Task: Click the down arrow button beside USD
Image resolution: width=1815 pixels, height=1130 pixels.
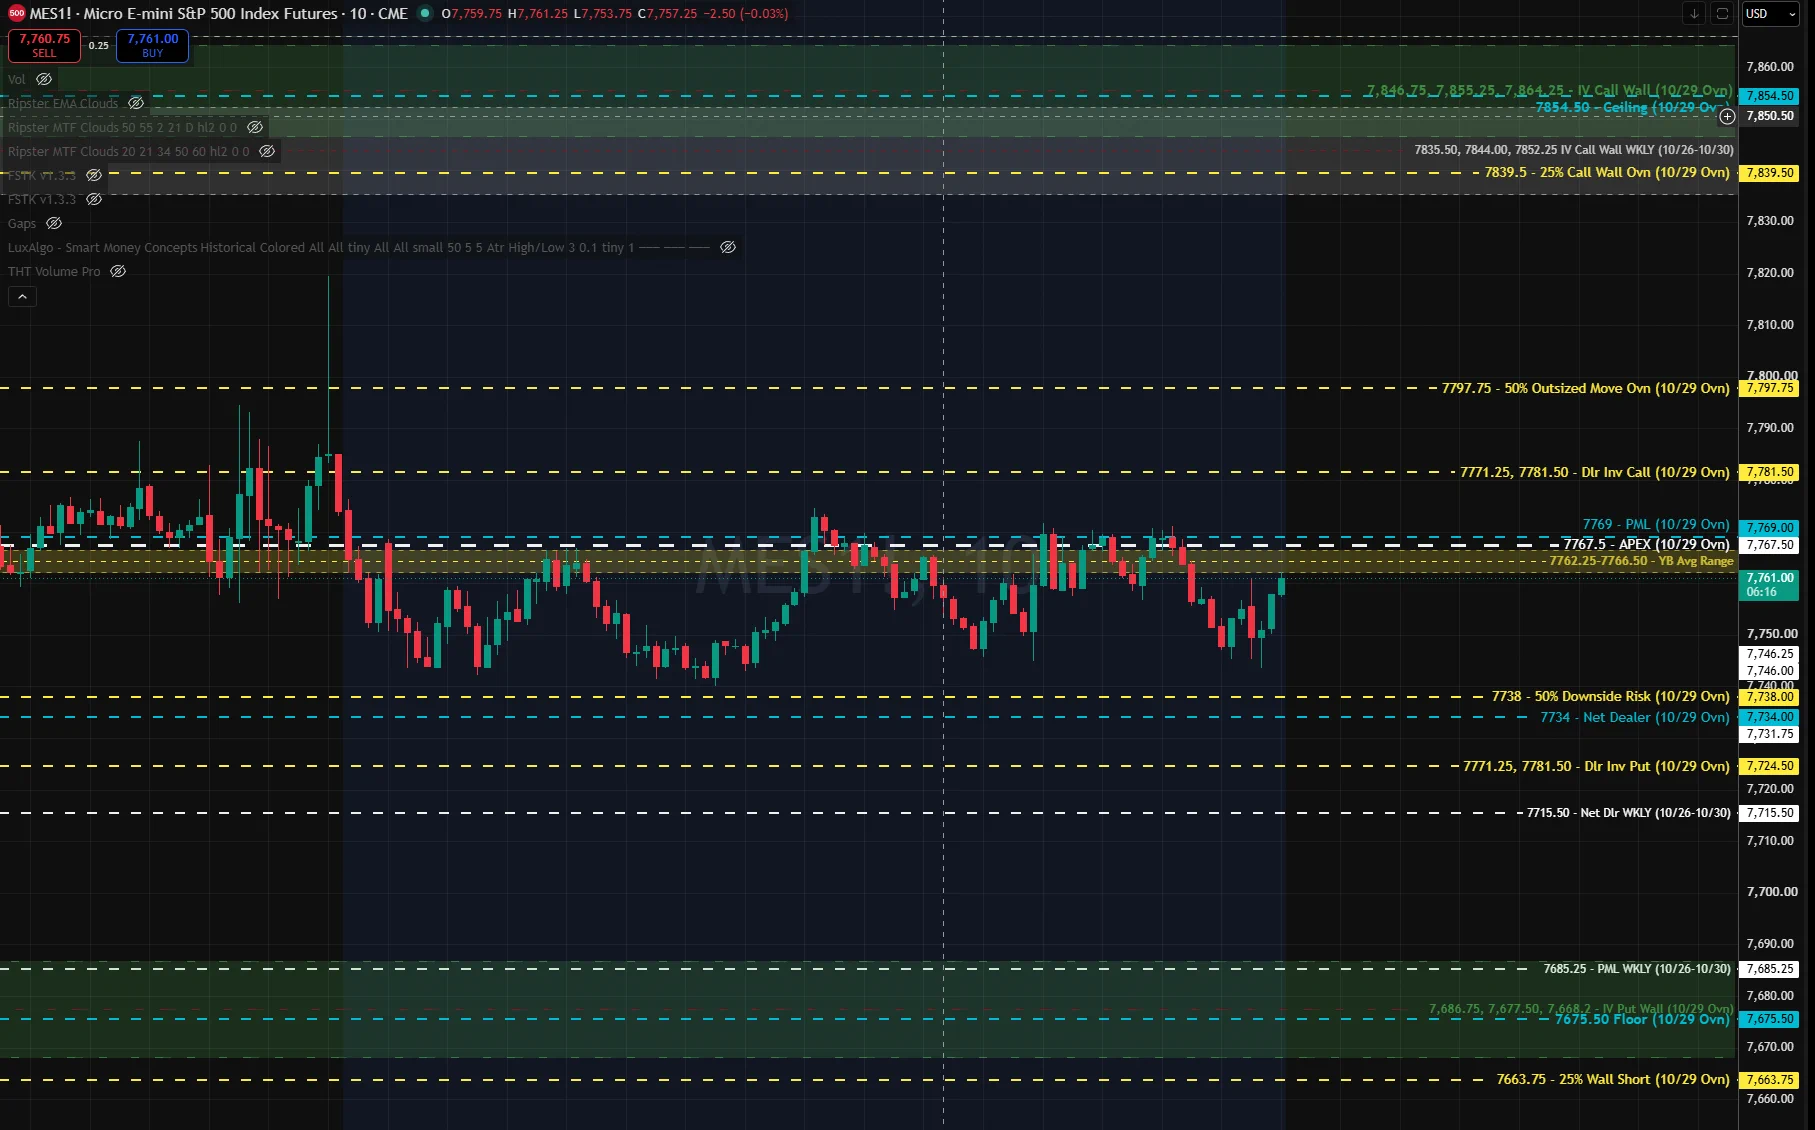Action: 1694,13
